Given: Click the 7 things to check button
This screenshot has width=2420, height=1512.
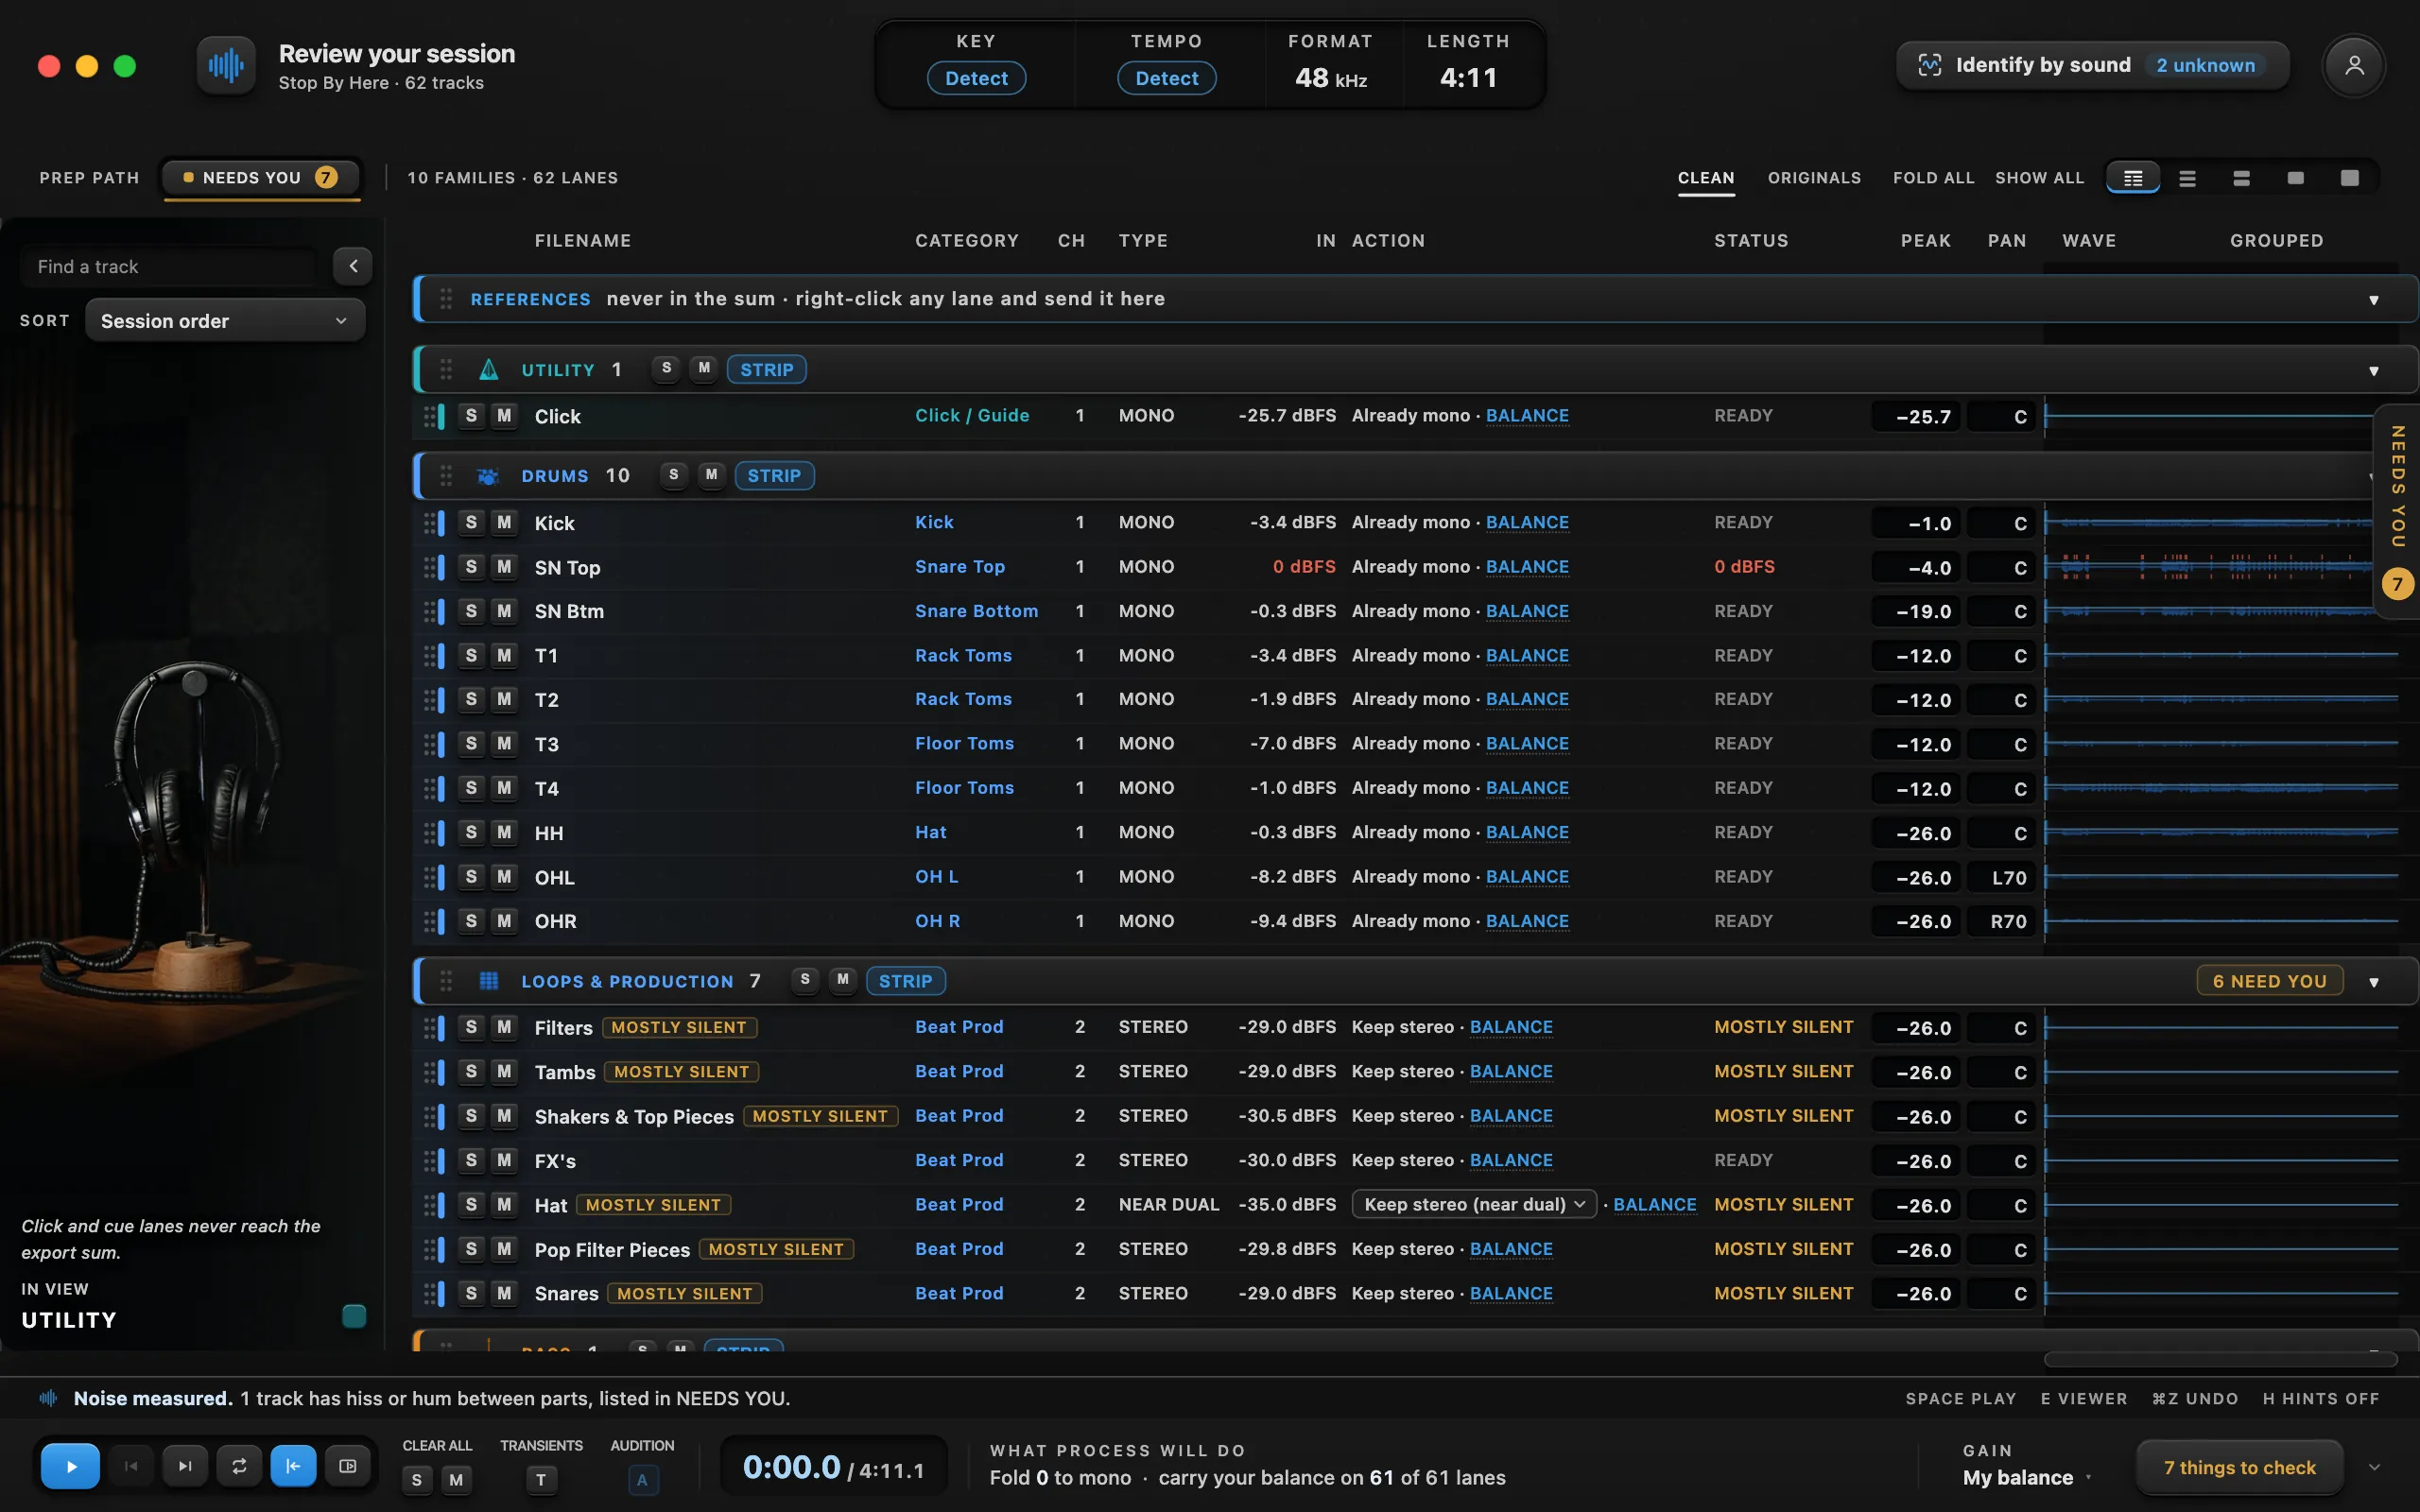Looking at the screenshot, I should coord(2239,1467).
